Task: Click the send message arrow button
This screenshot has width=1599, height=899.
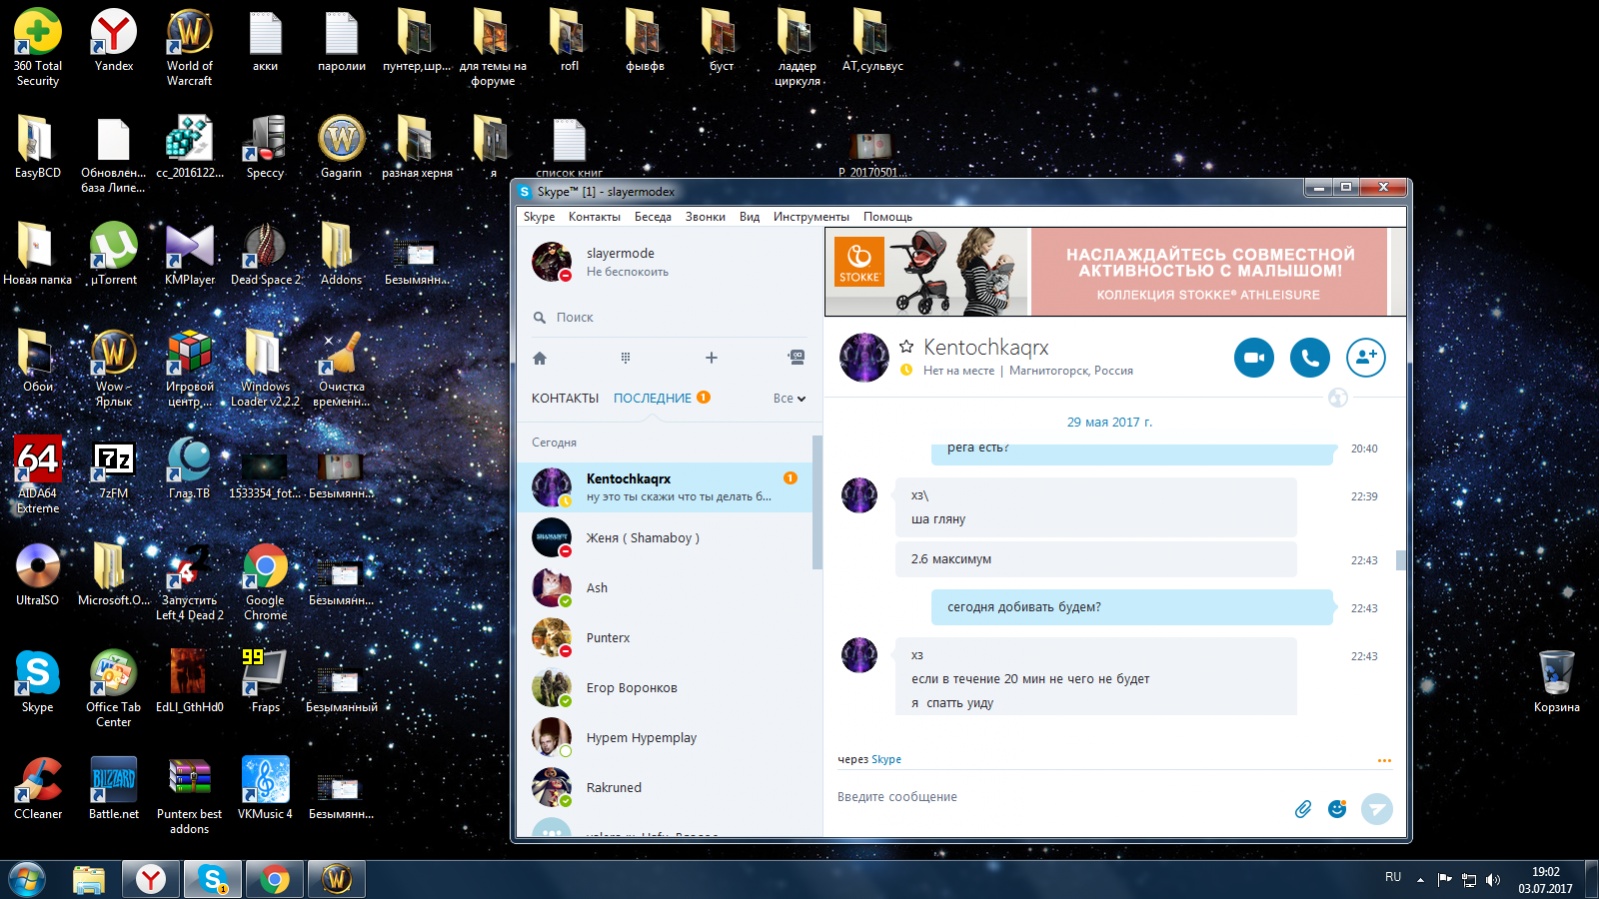Action: click(x=1377, y=809)
